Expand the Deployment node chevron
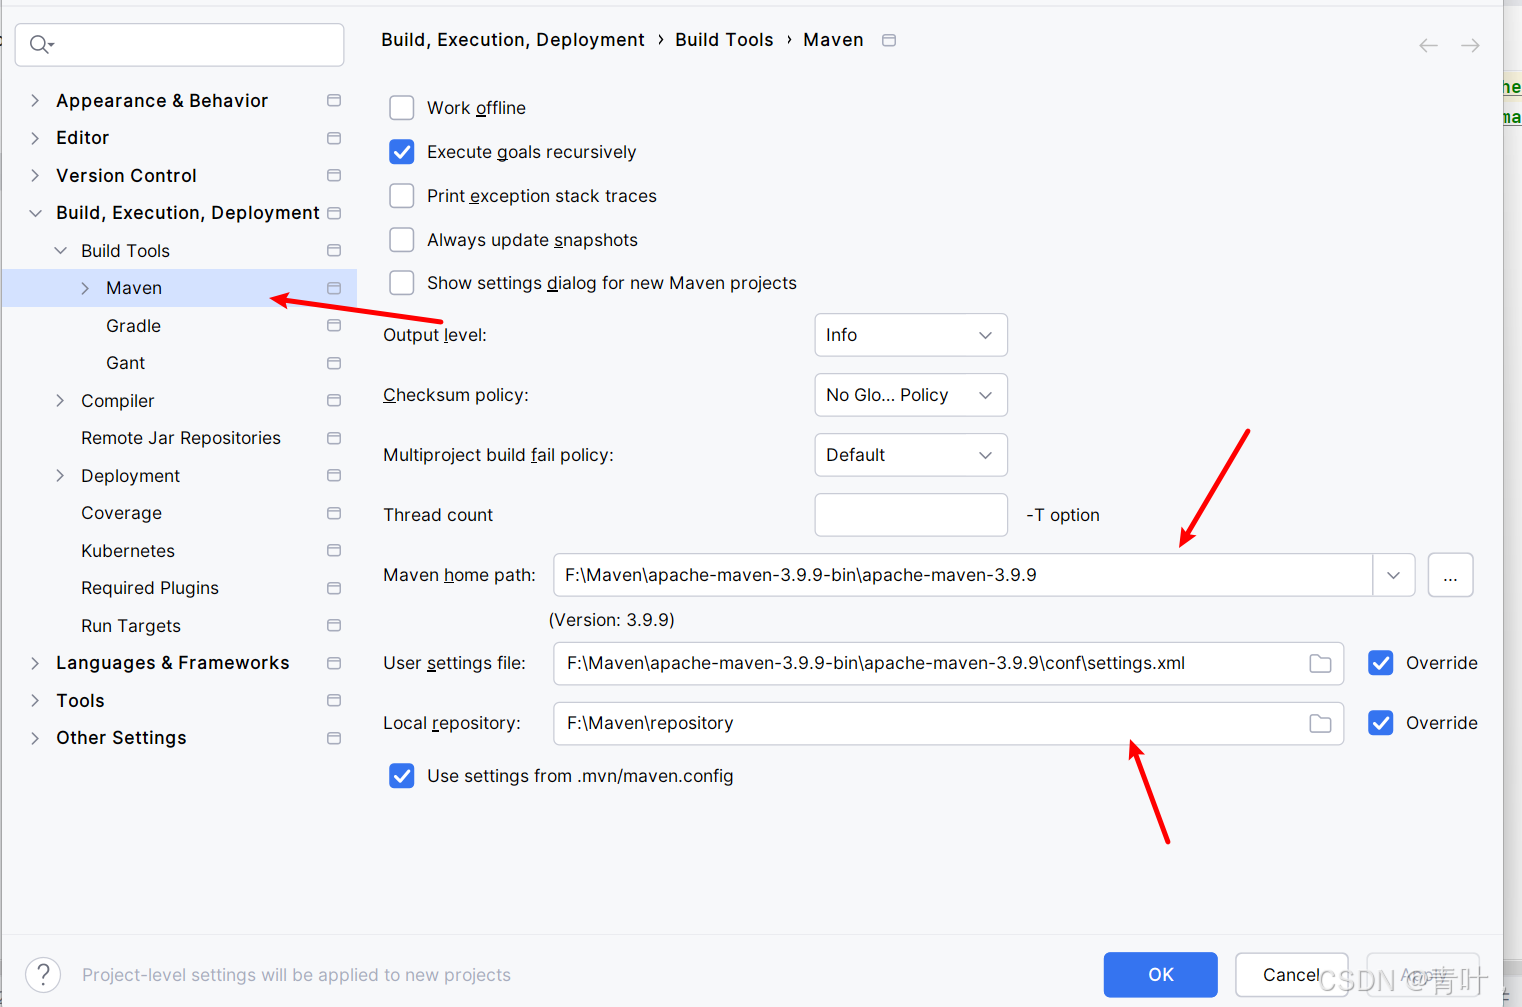Viewport: 1522px width, 1007px height. tap(60, 475)
